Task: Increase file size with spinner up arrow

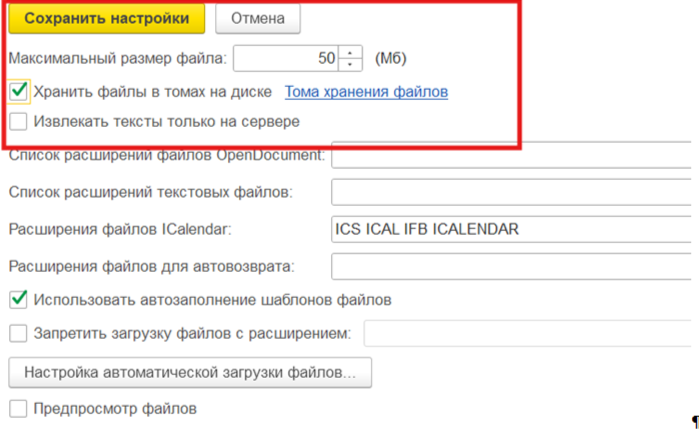Action: (x=351, y=52)
